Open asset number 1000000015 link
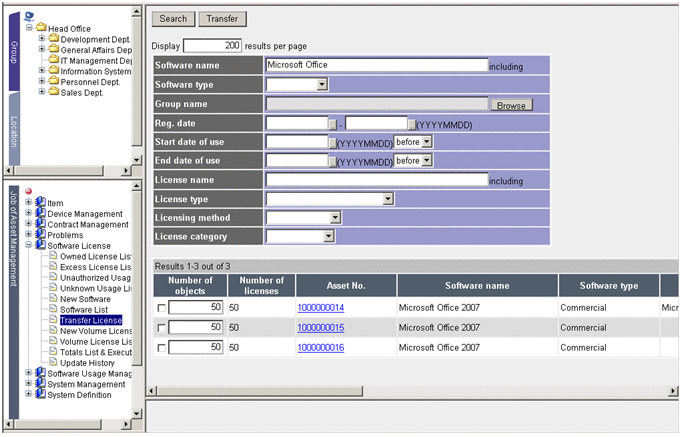 pyautogui.click(x=320, y=328)
